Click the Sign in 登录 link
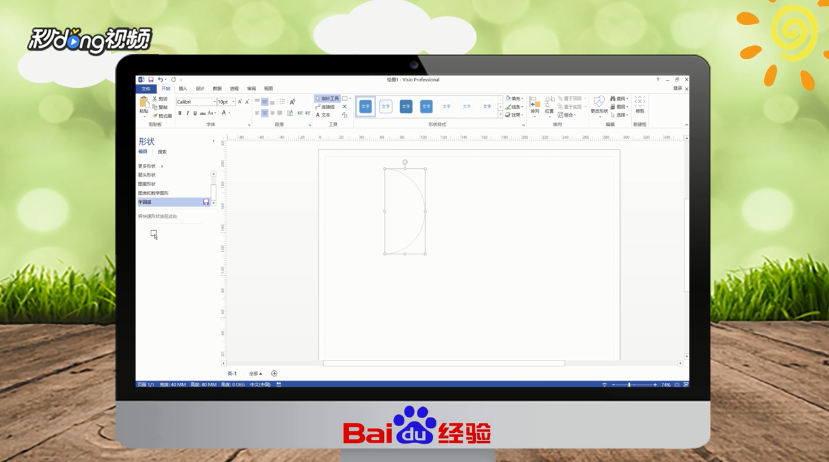The height and width of the screenshot is (462, 829). point(677,88)
